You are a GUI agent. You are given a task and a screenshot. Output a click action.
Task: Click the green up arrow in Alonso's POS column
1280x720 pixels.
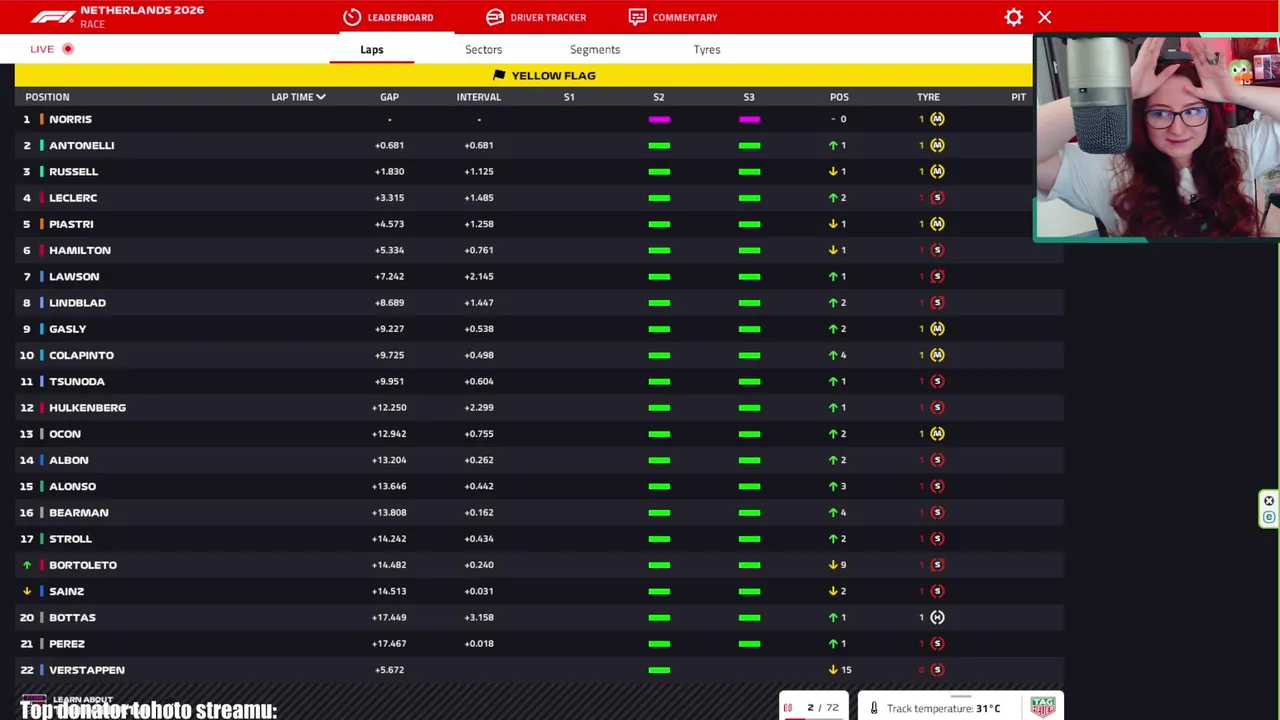(833, 486)
